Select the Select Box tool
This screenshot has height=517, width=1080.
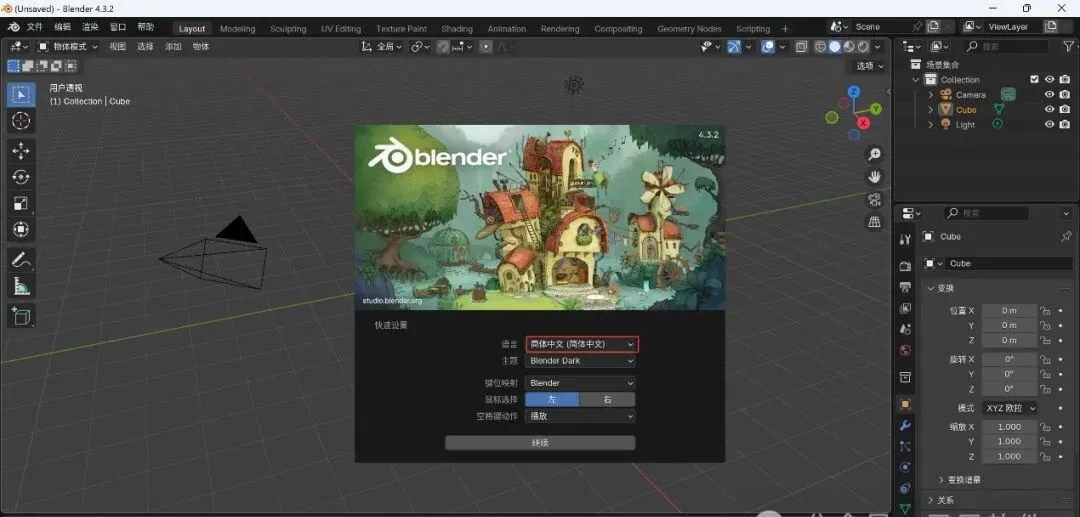[21, 94]
